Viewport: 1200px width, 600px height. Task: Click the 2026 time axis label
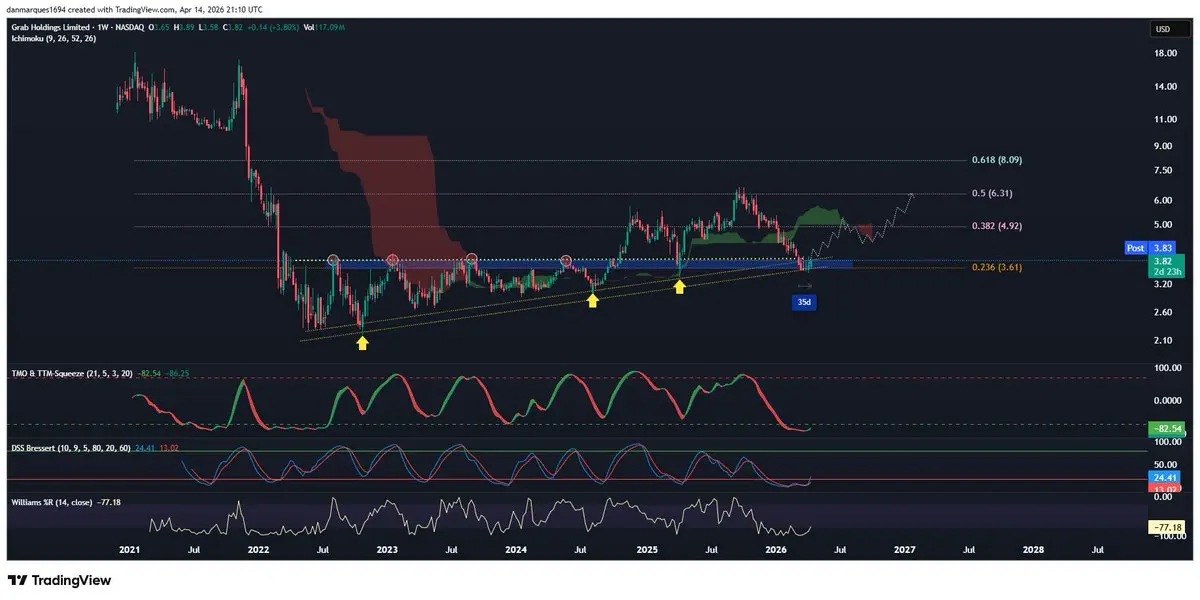775,550
